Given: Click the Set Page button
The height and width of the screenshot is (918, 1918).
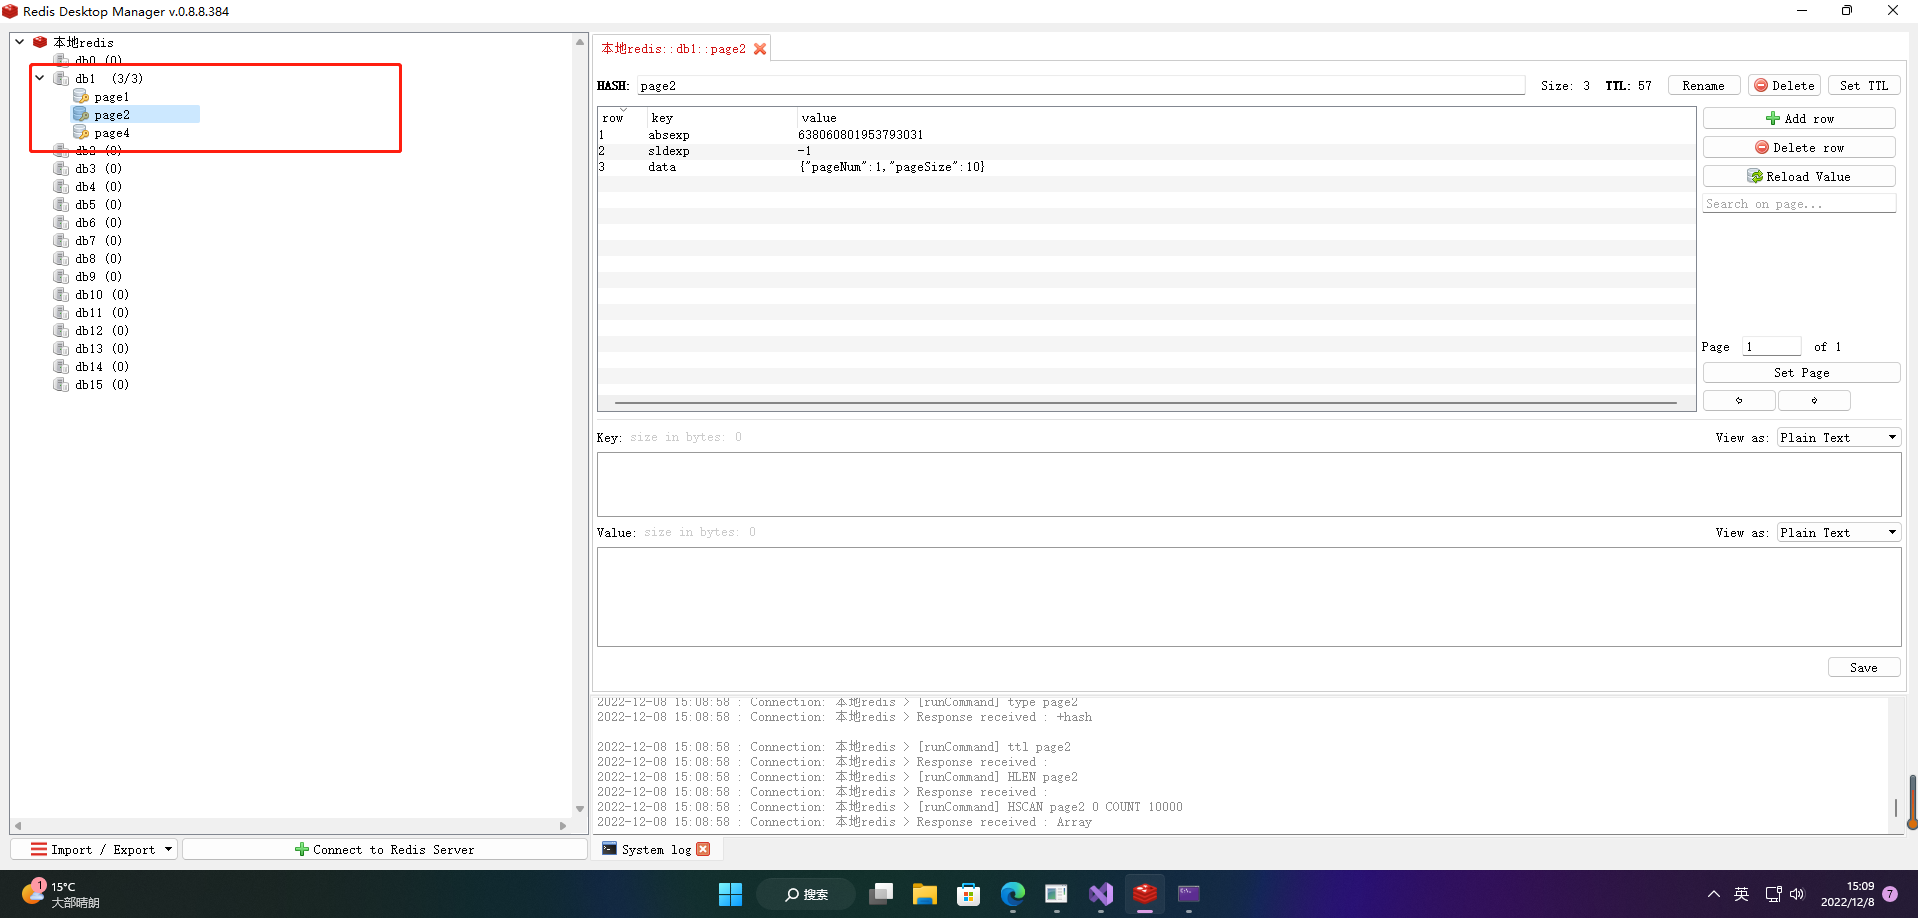Looking at the screenshot, I should 1801,373.
